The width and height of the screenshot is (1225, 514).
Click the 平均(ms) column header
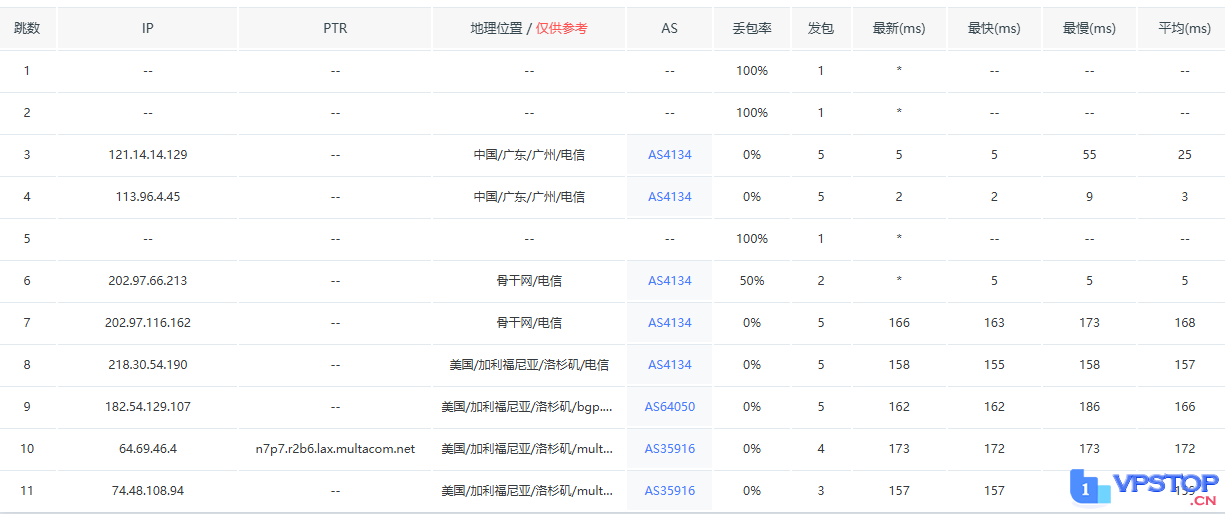(x=1184, y=29)
